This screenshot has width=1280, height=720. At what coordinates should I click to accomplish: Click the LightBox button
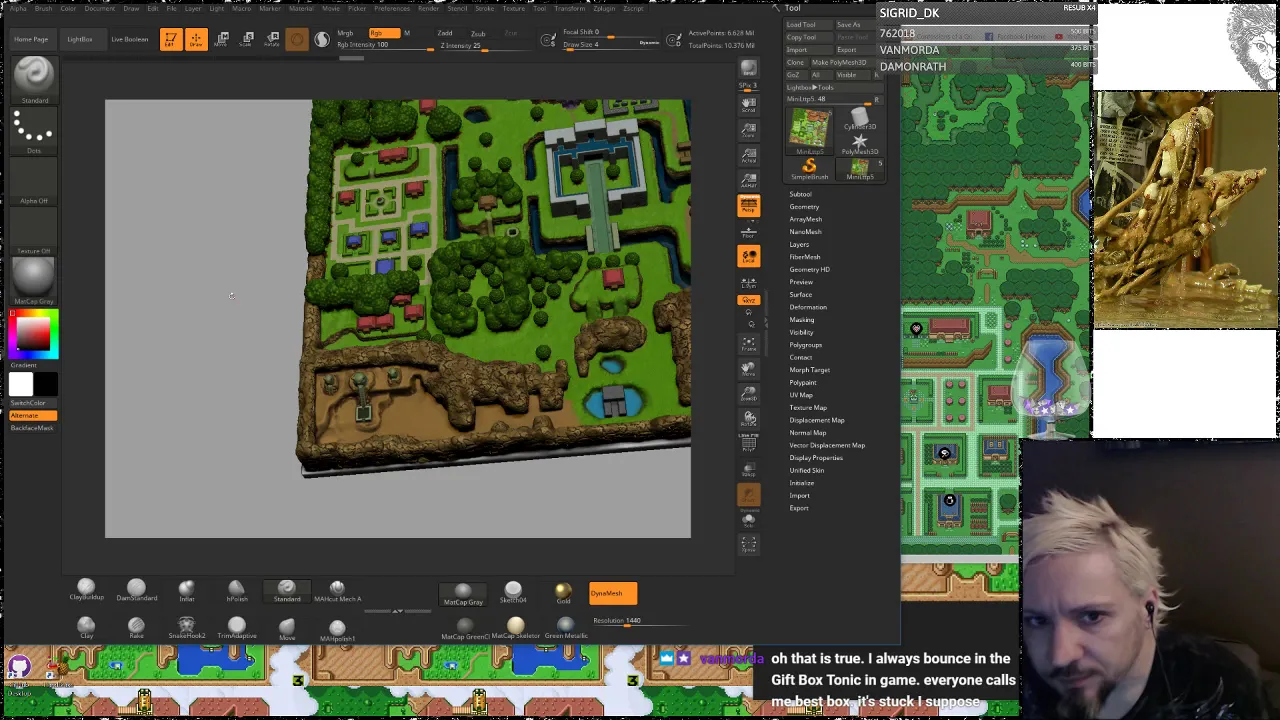click(80, 39)
